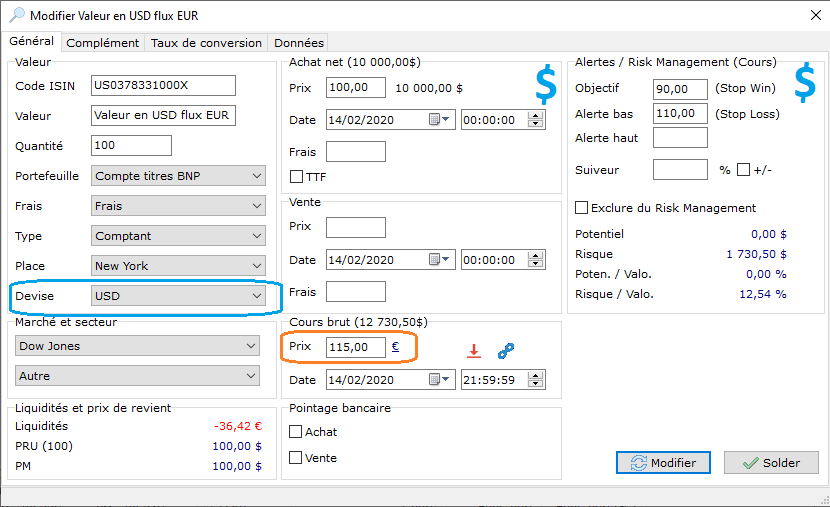Image resolution: width=830 pixels, height=507 pixels.
Task: Click the Cours brut time stepper
Action: 536,379
